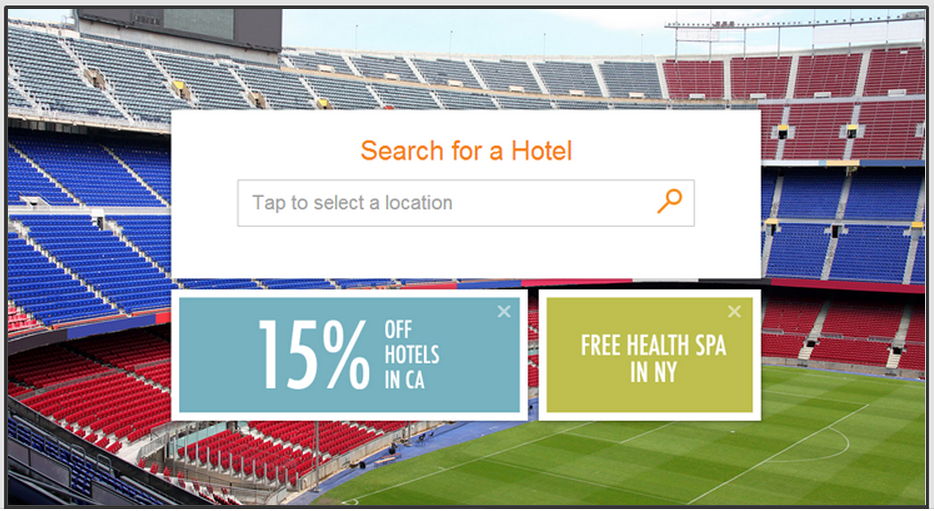Click the orange magnifier search icon
The height and width of the screenshot is (511, 934).
(x=670, y=201)
